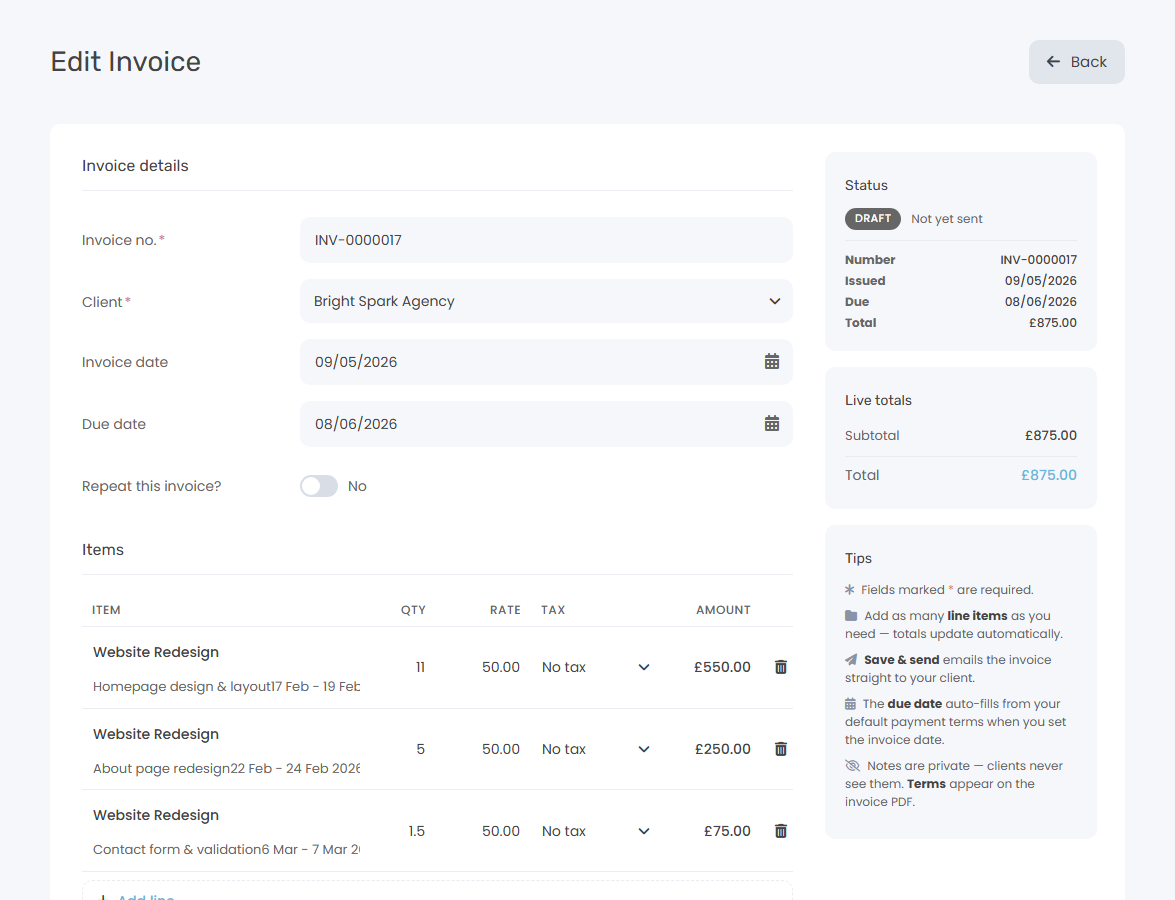Screen dimensions: 1175x900
Task: Click the asterisk icon in Tips
Action: point(850,590)
